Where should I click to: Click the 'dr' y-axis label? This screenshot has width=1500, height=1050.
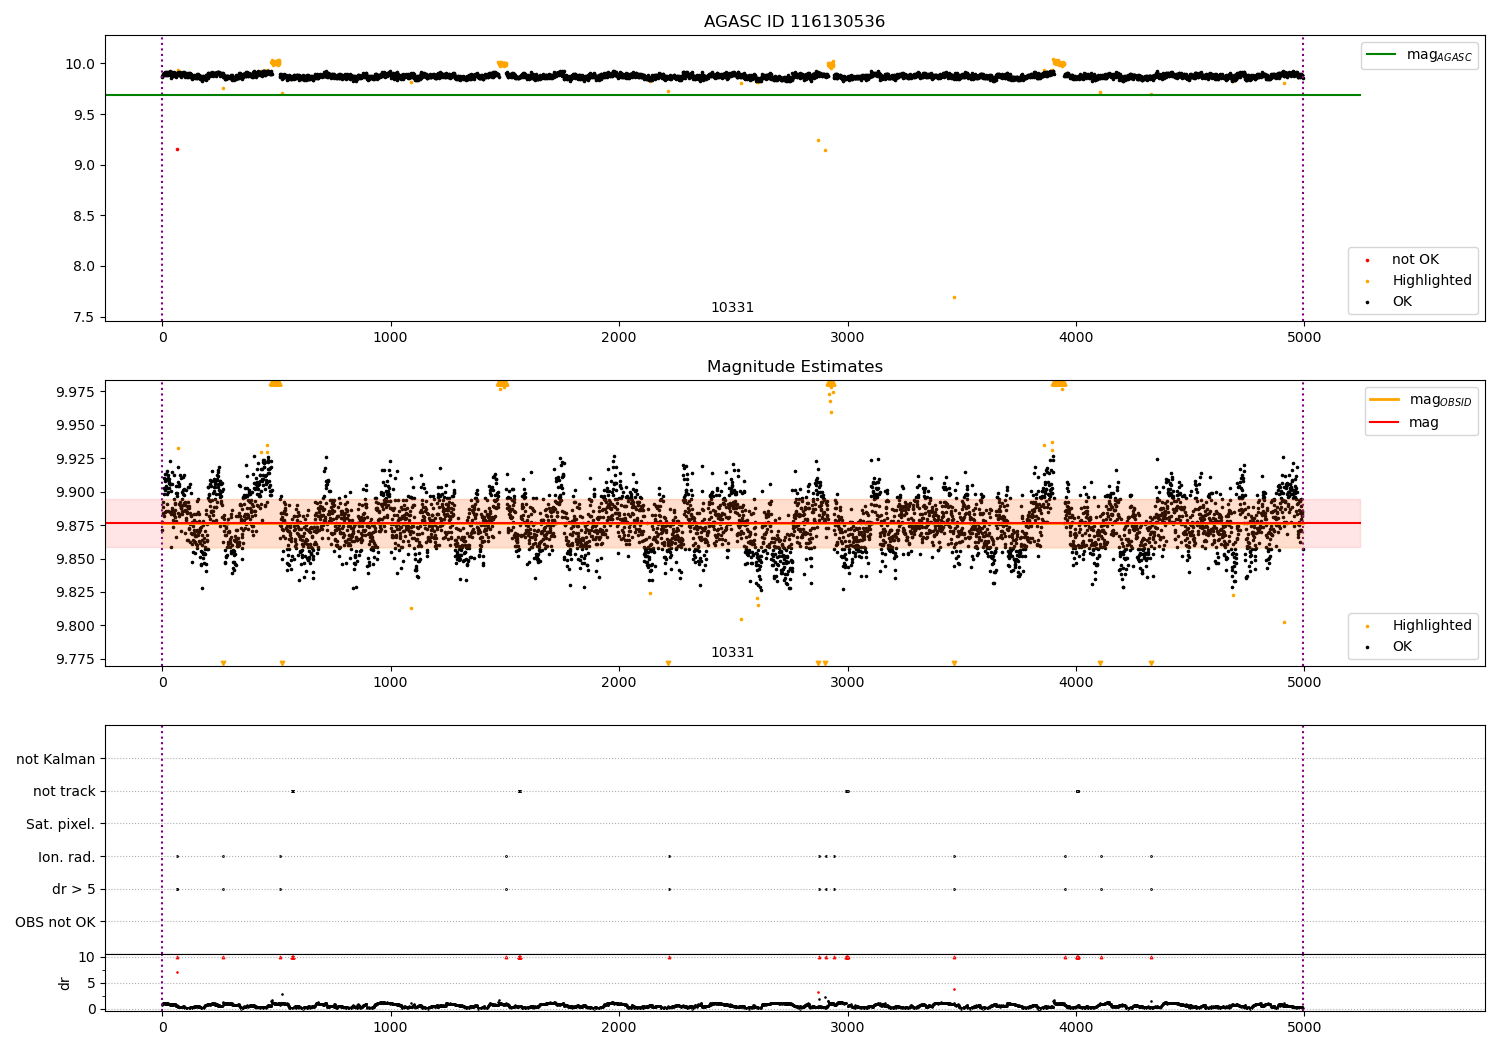(65, 983)
